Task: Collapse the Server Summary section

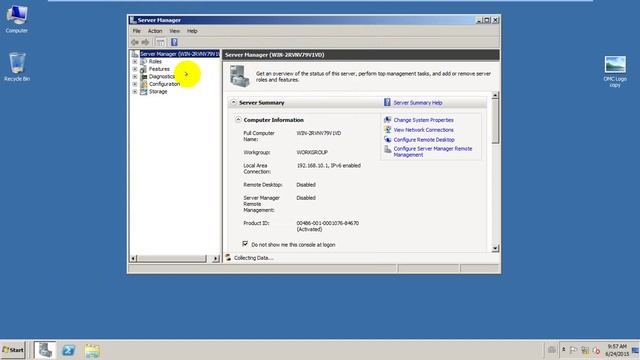Action: [x=234, y=102]
